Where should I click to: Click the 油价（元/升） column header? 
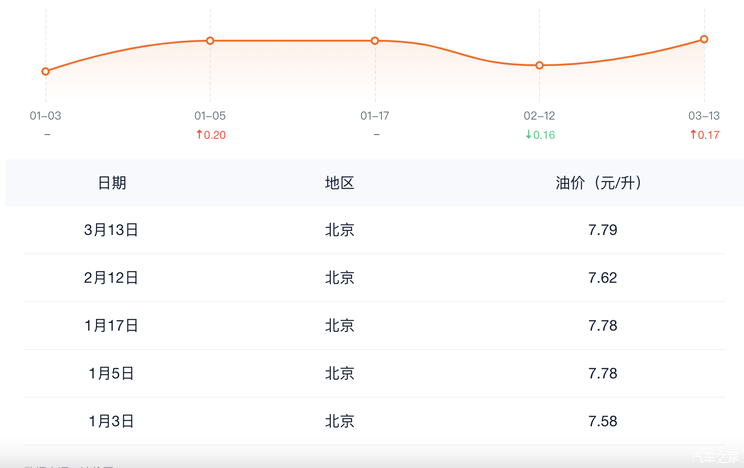(x=599, y=183)
